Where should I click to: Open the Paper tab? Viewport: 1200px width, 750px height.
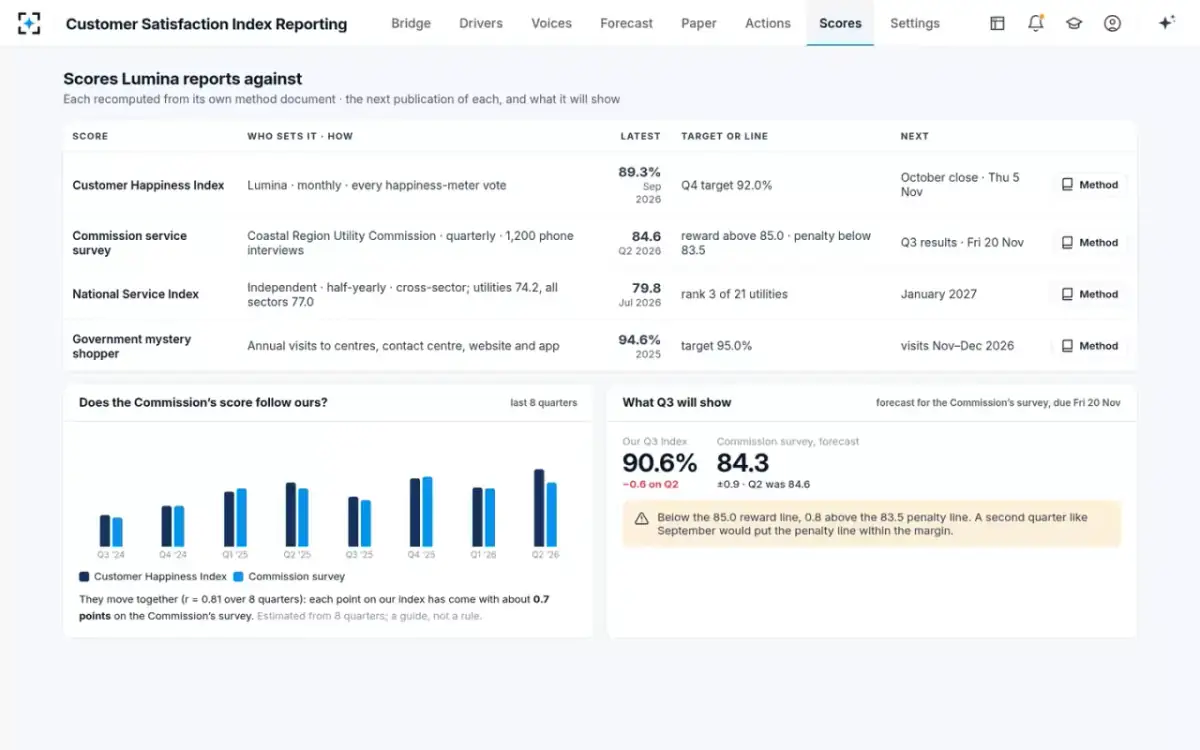pos(699,23)
